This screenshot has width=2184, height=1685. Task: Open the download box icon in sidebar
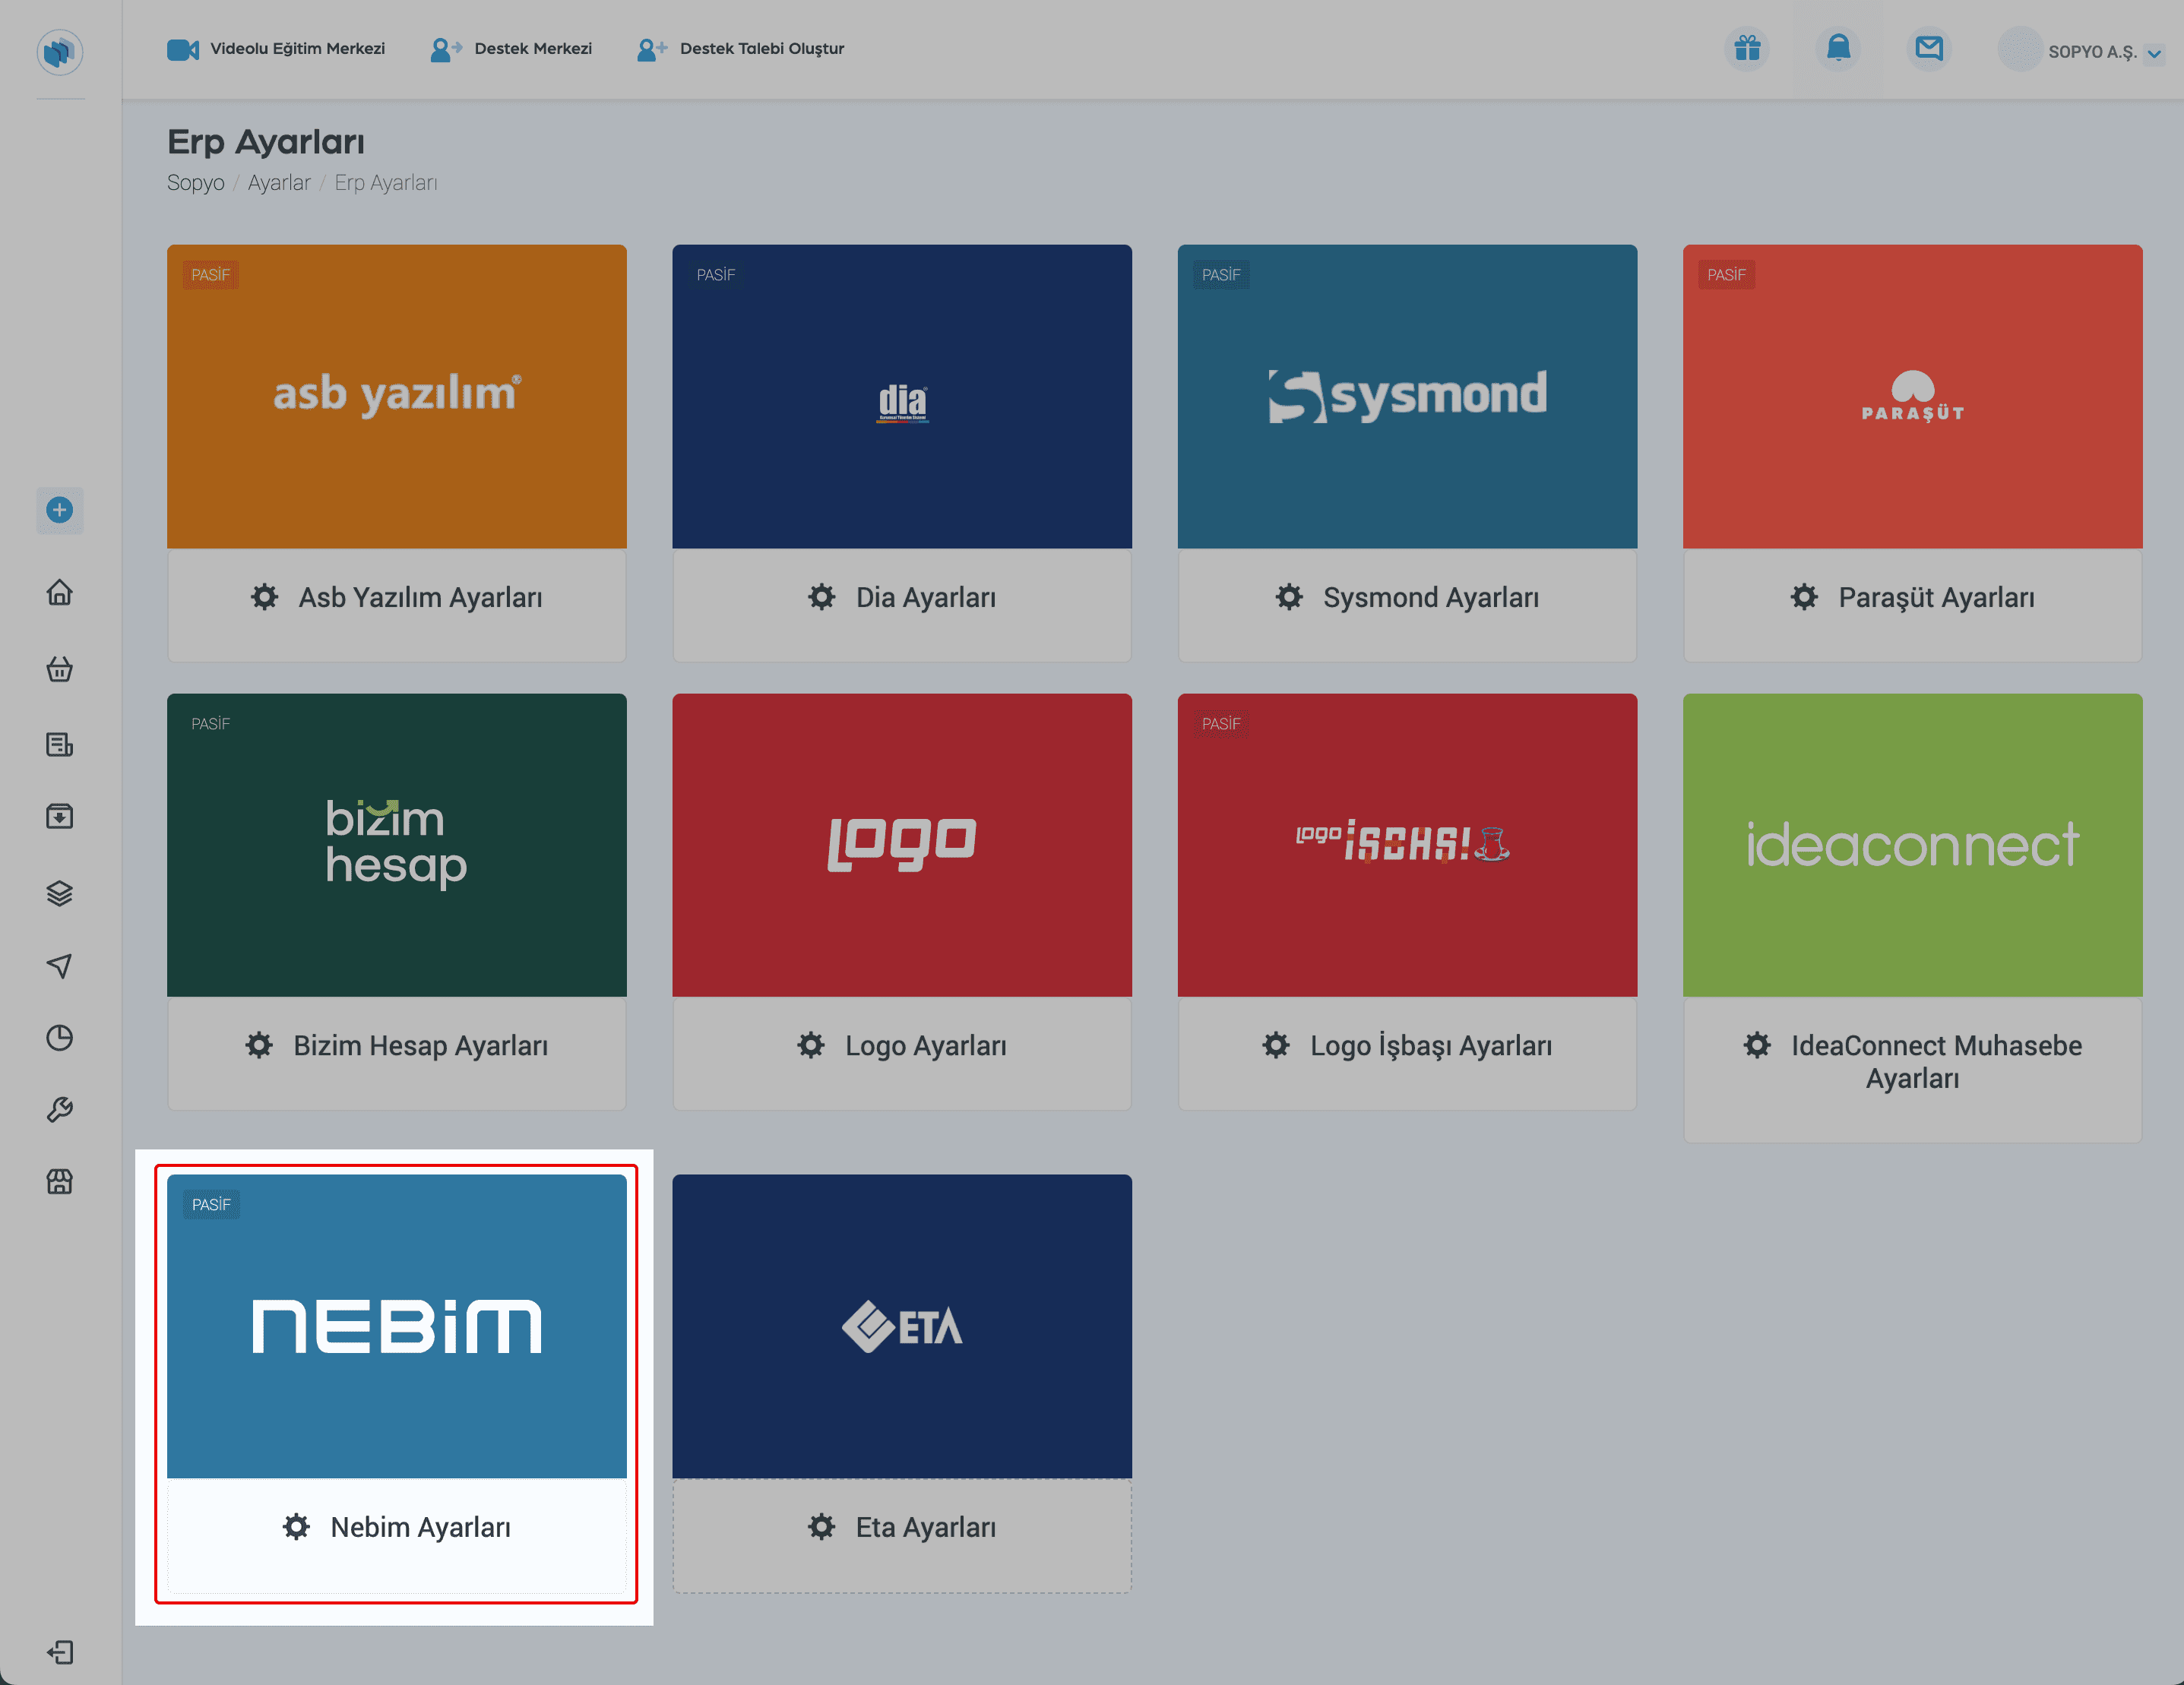60,817
